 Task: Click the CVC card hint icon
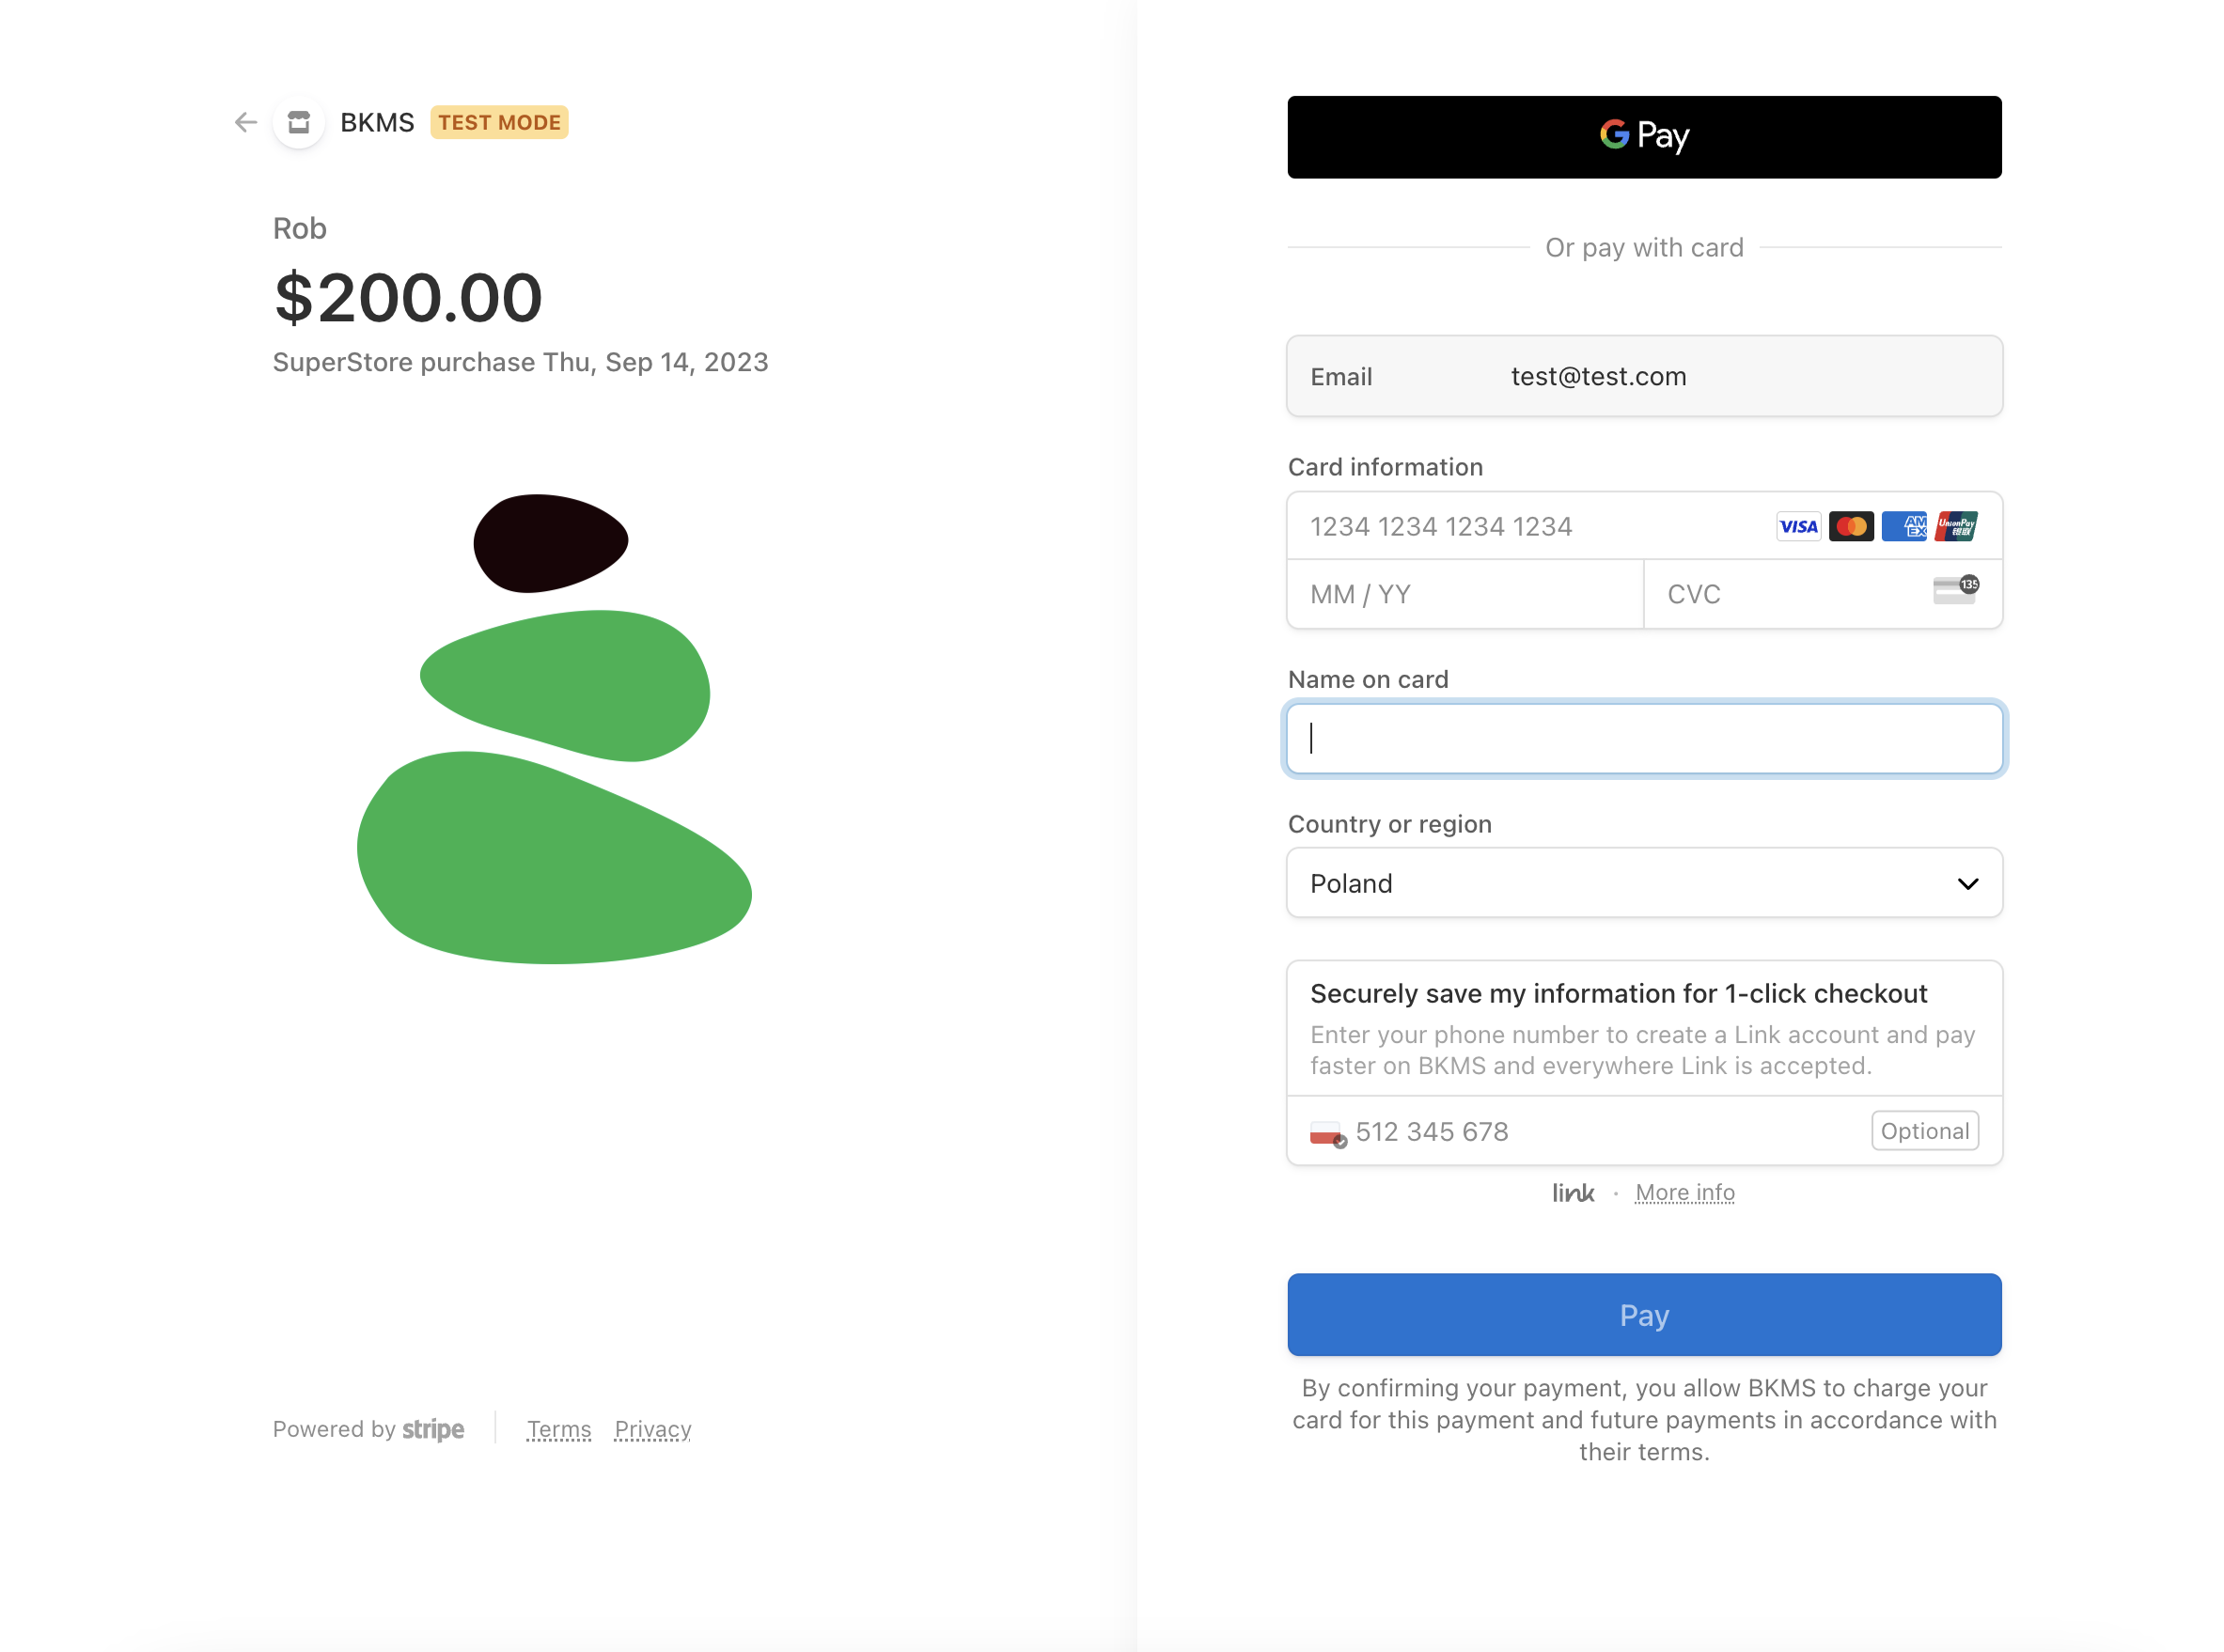[1955, 590]
